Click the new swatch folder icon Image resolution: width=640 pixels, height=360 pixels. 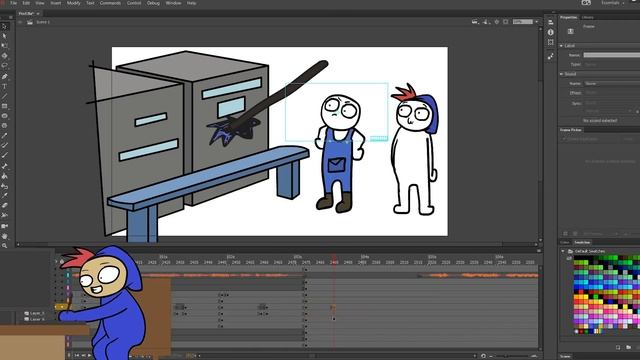629,347
